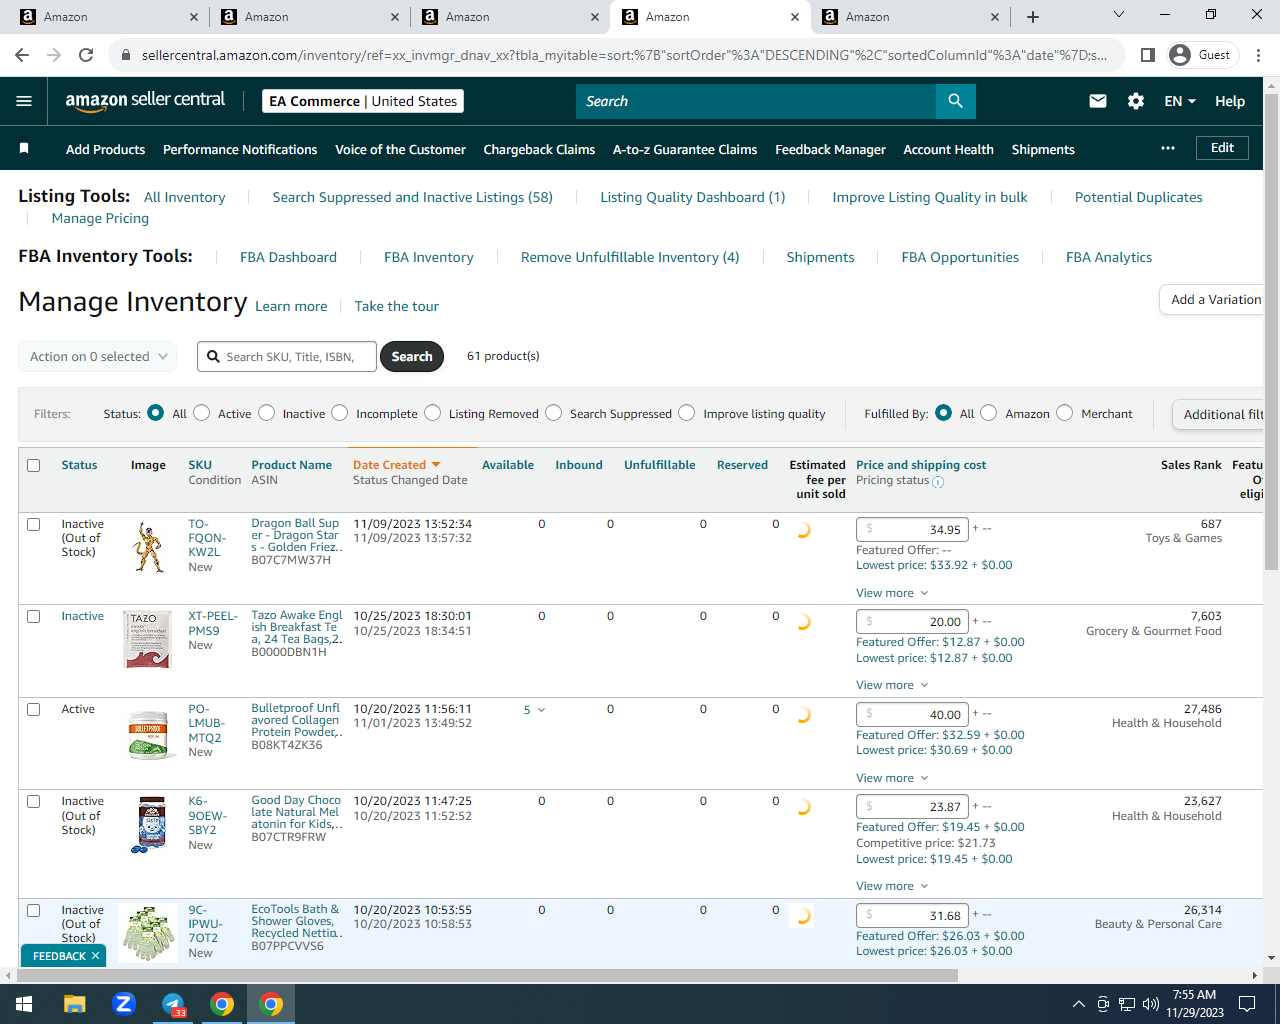
Task: Expand View more for Tazo Awake row
Action: (892, 685)
